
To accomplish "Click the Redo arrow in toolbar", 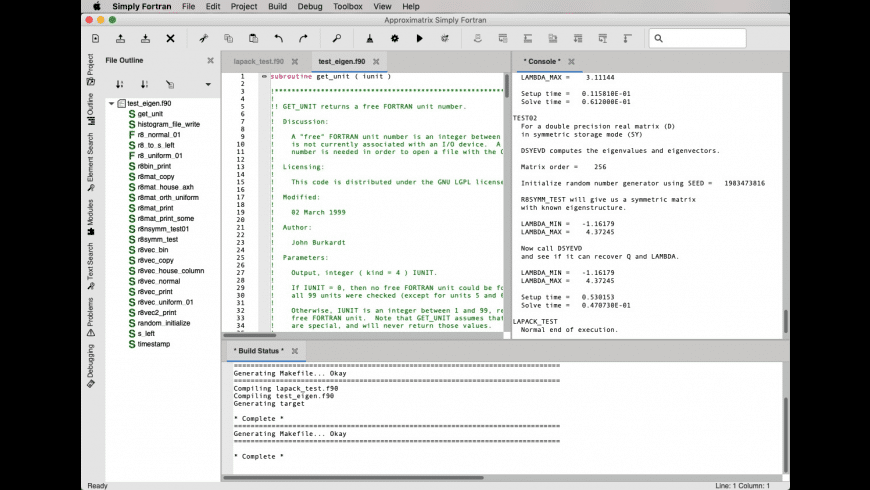I will click(303, 38).
